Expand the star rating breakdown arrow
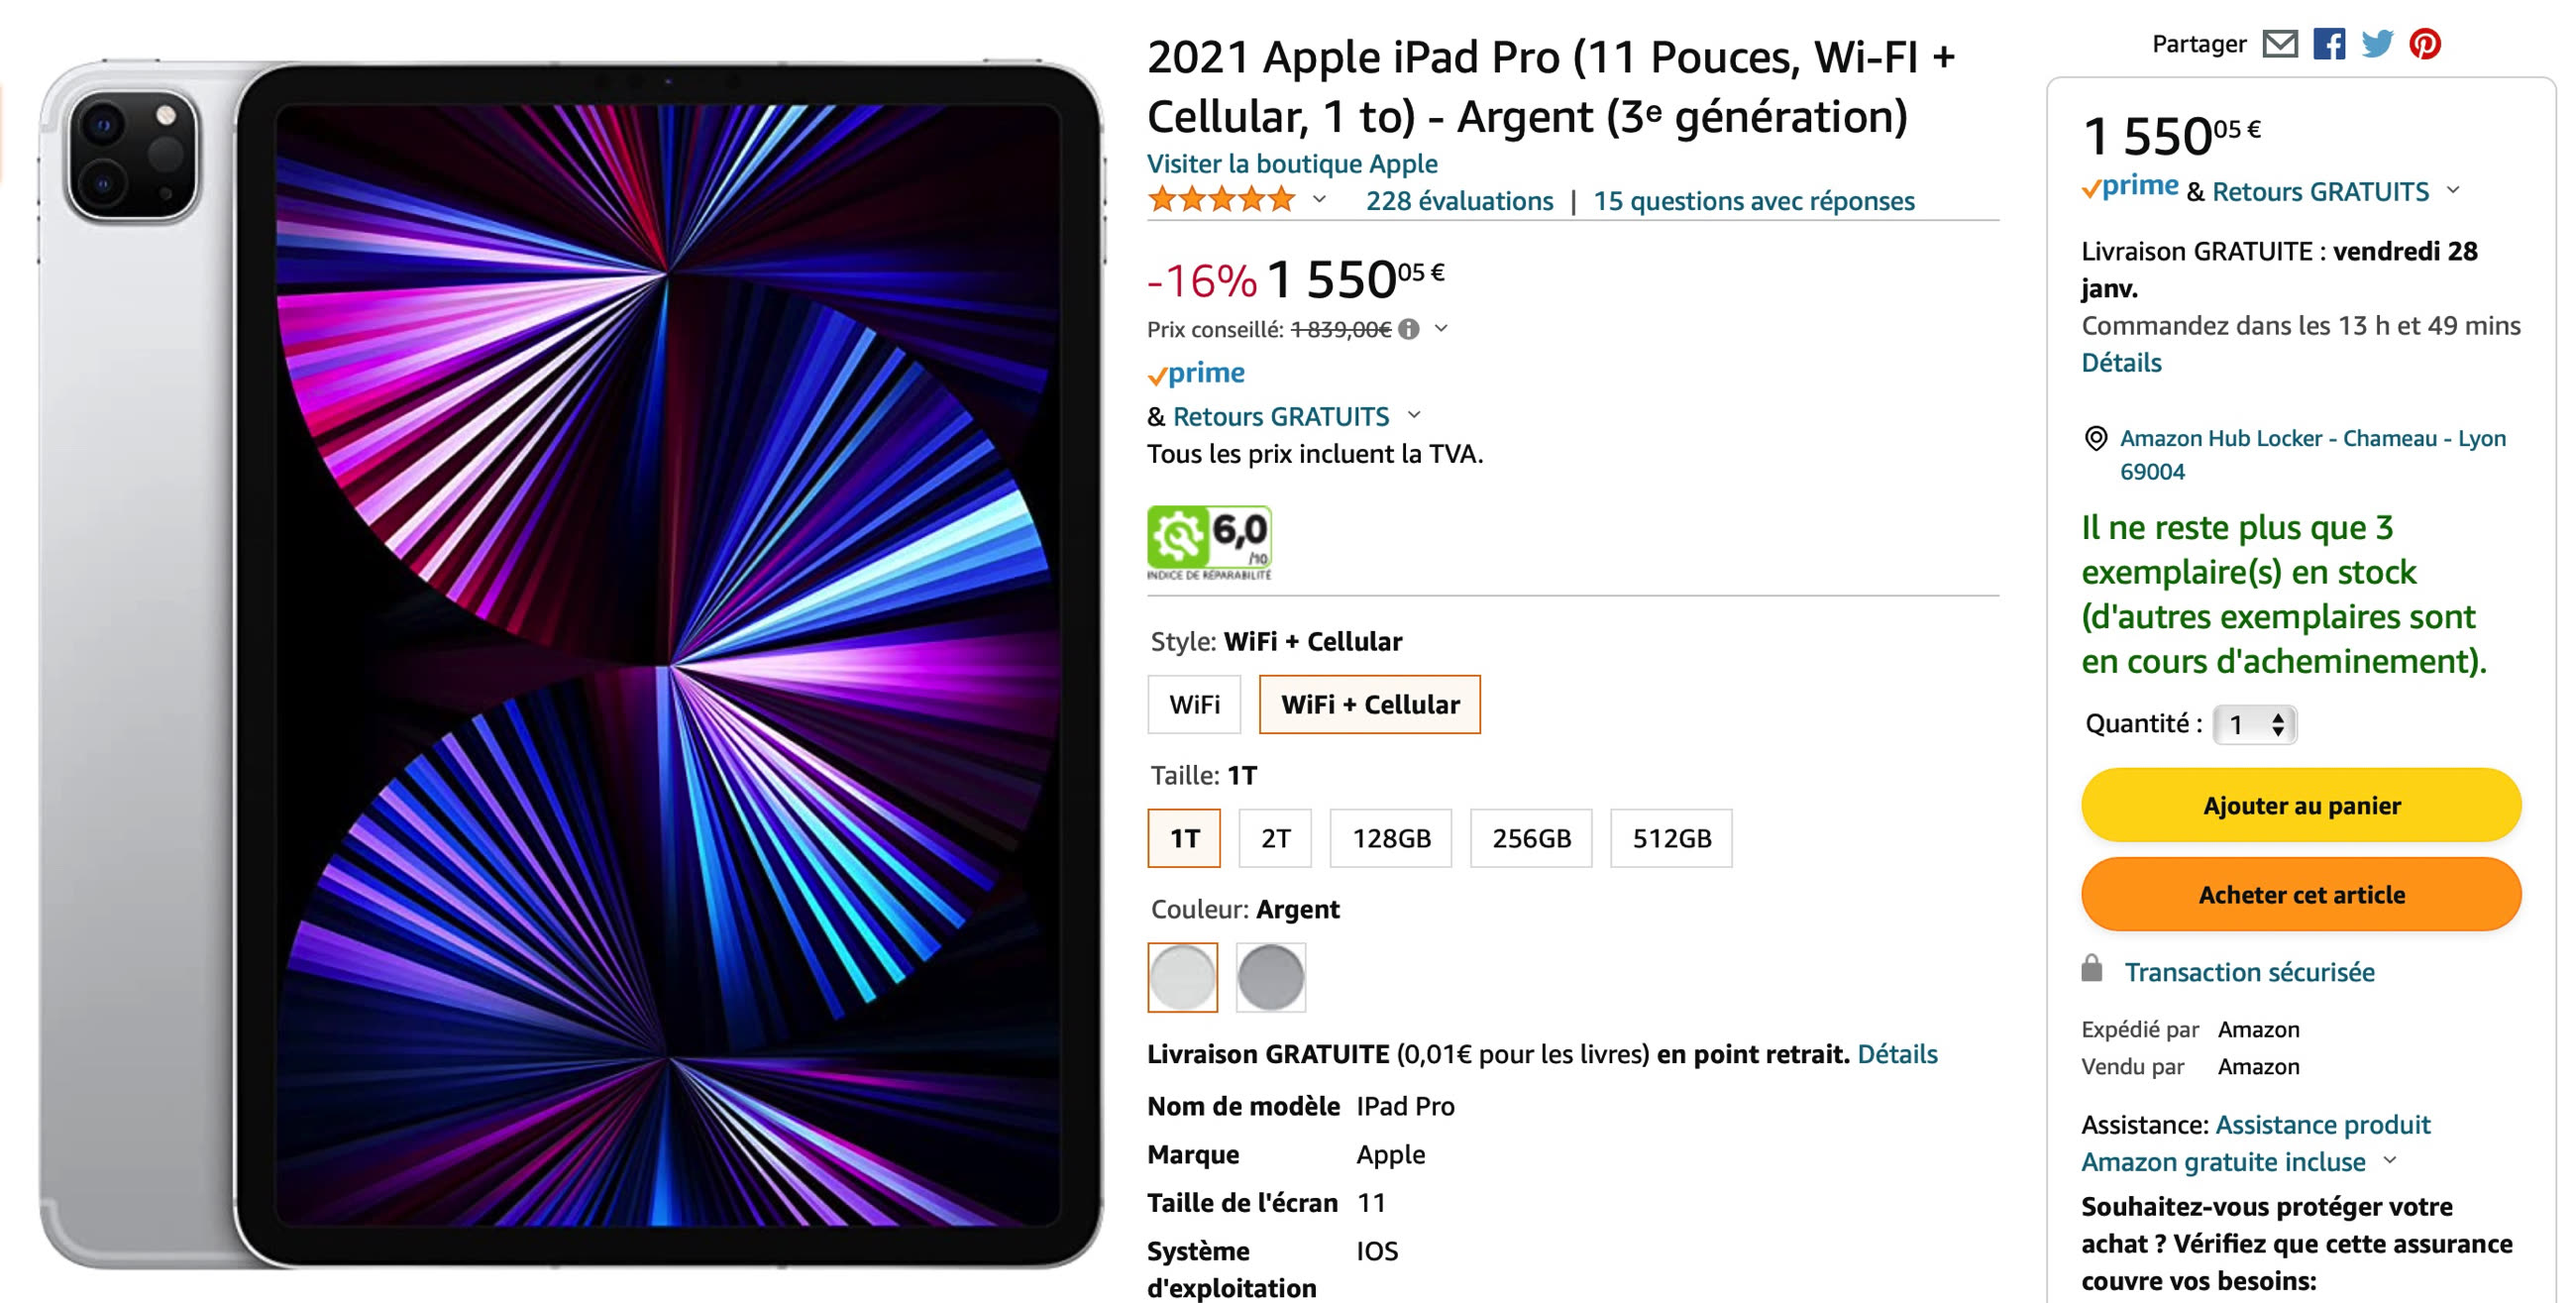The image size is (2576, 1303). point(1320,200)
